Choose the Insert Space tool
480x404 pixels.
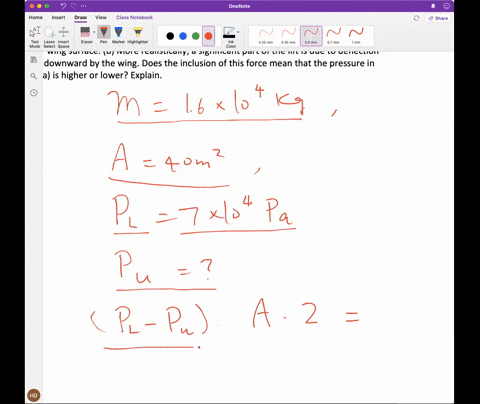tap(63, 37)
